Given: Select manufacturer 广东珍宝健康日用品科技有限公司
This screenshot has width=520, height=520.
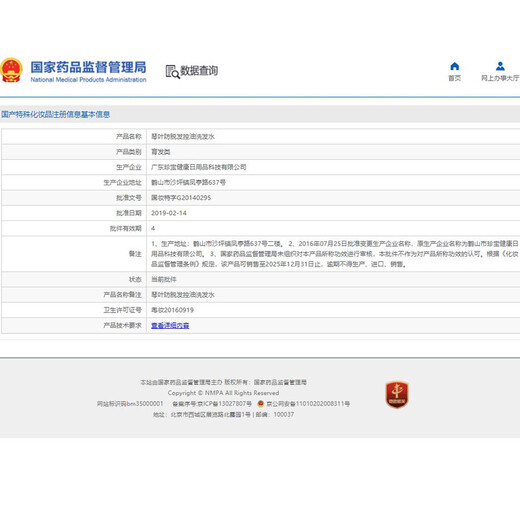Looking at the screenshot, I should point(199,167).
